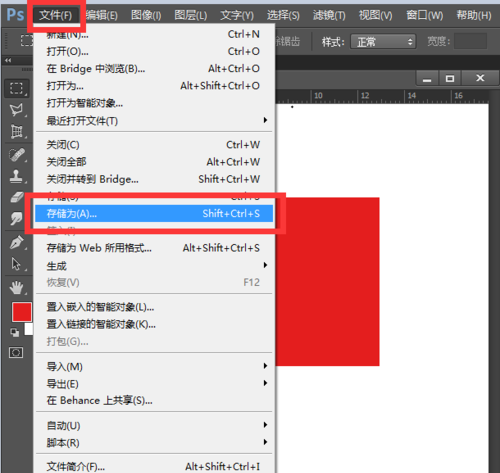The width and height of the screenshot is (500, 473).
Task: Select the Healing Brush tool
Action: click(16, 155)
